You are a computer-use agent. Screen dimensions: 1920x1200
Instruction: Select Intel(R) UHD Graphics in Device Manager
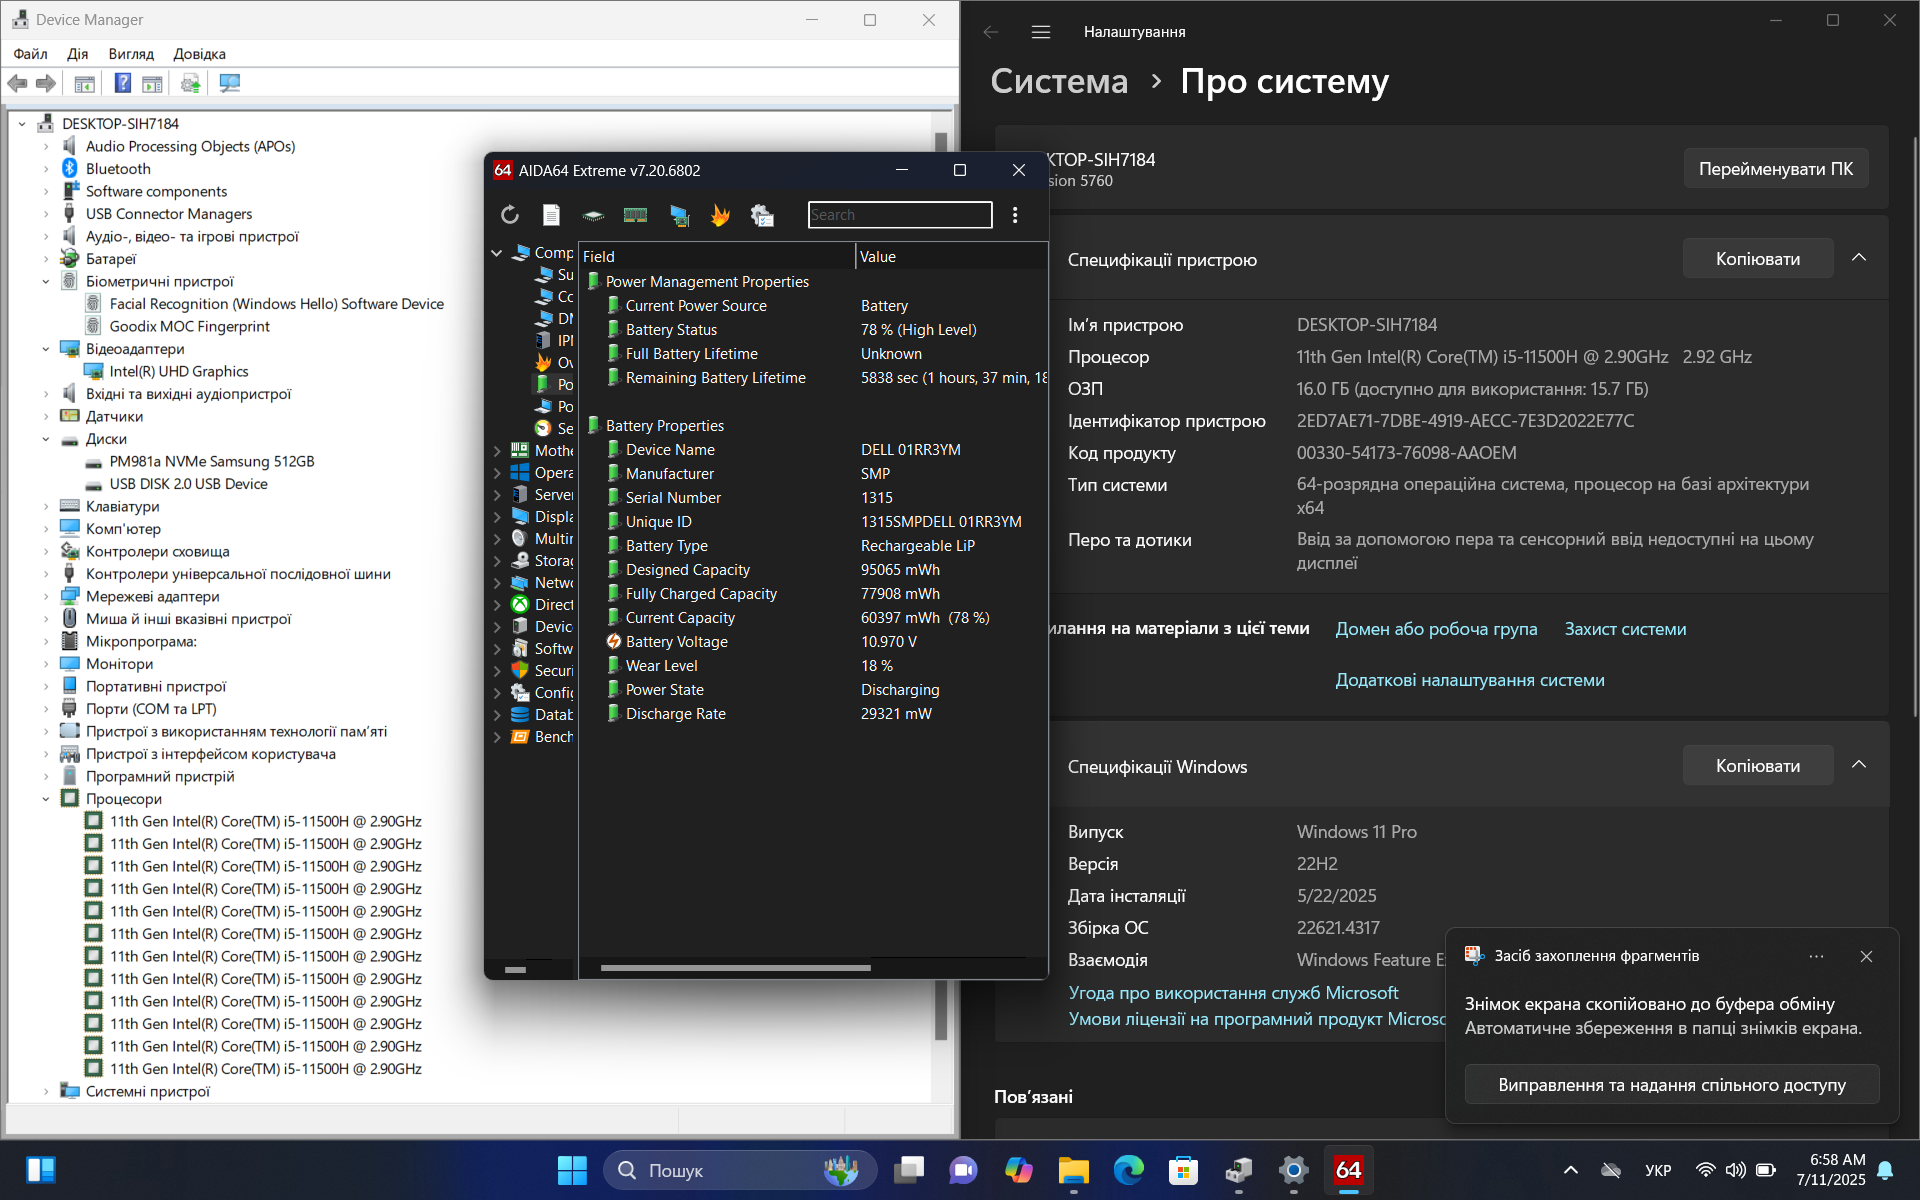coord(179,371)
